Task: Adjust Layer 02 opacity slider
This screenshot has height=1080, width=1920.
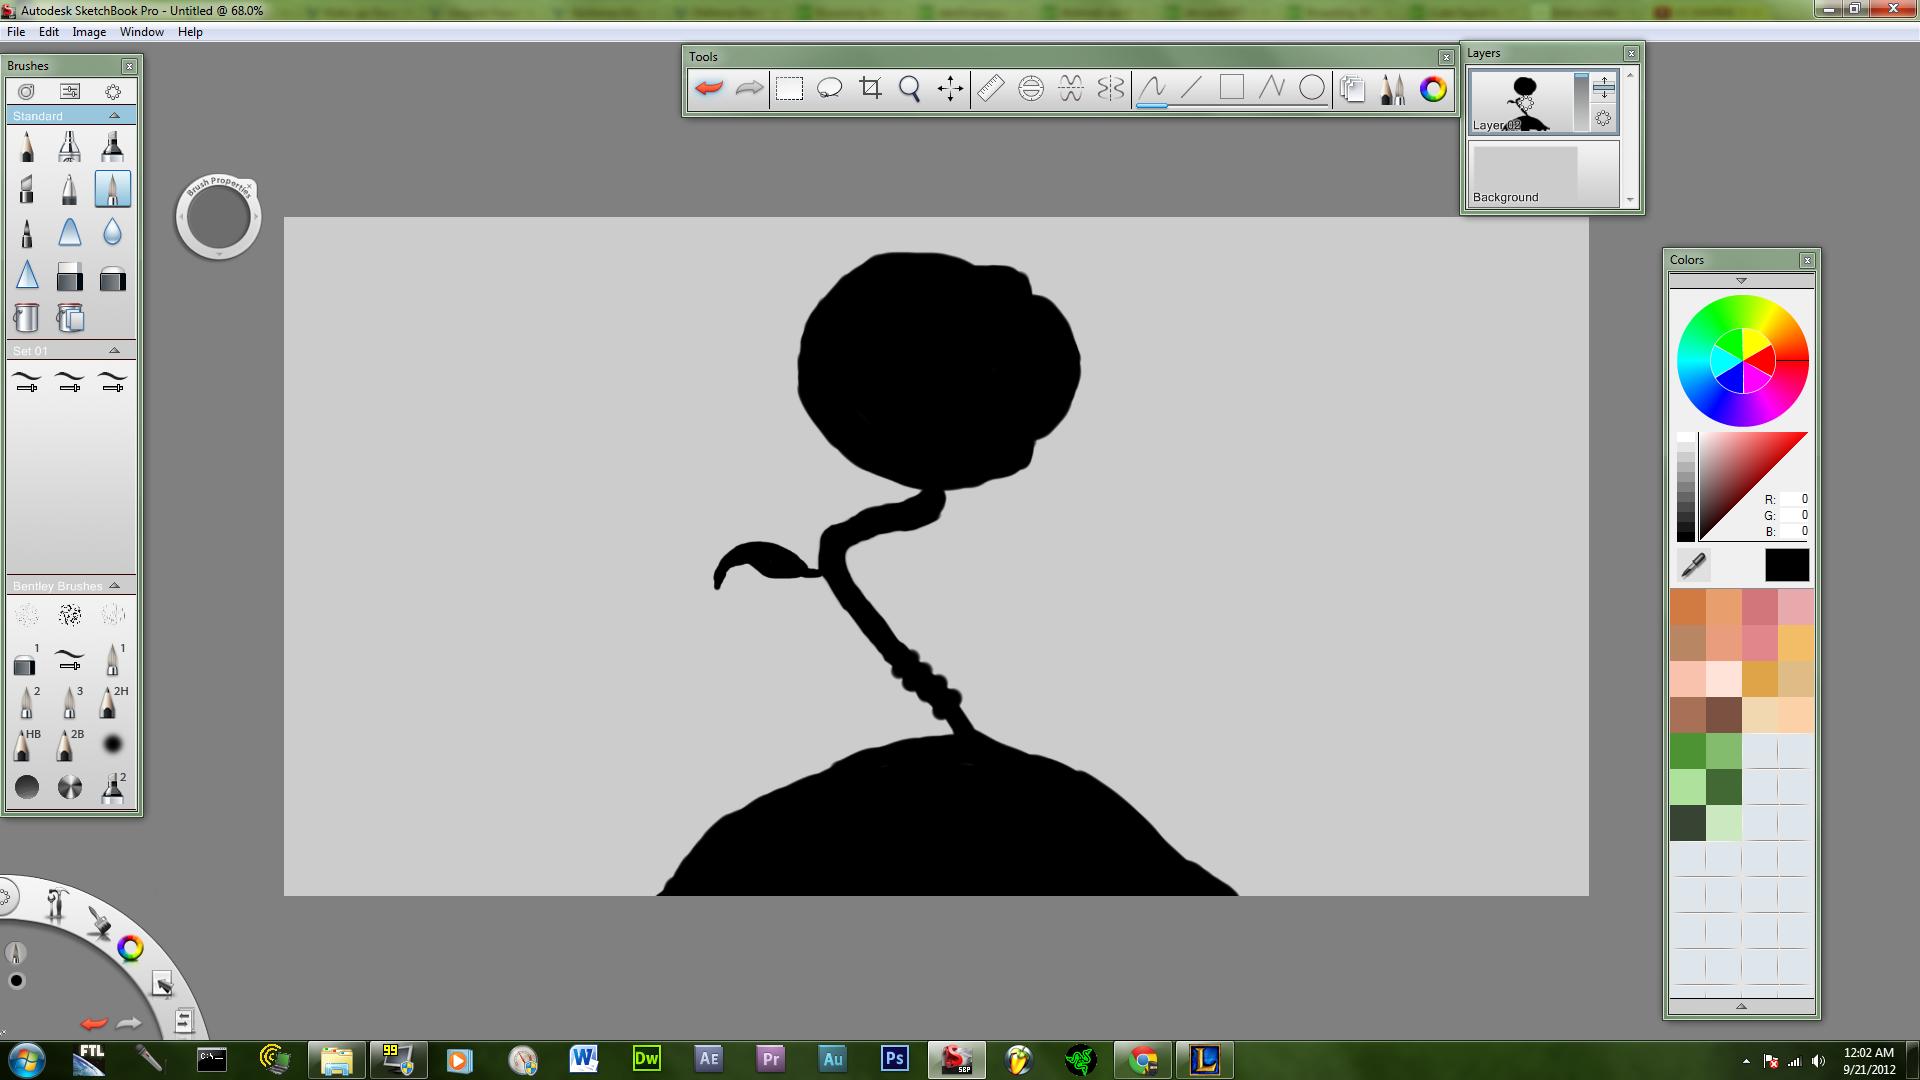Action: [x=1581, y=102]
